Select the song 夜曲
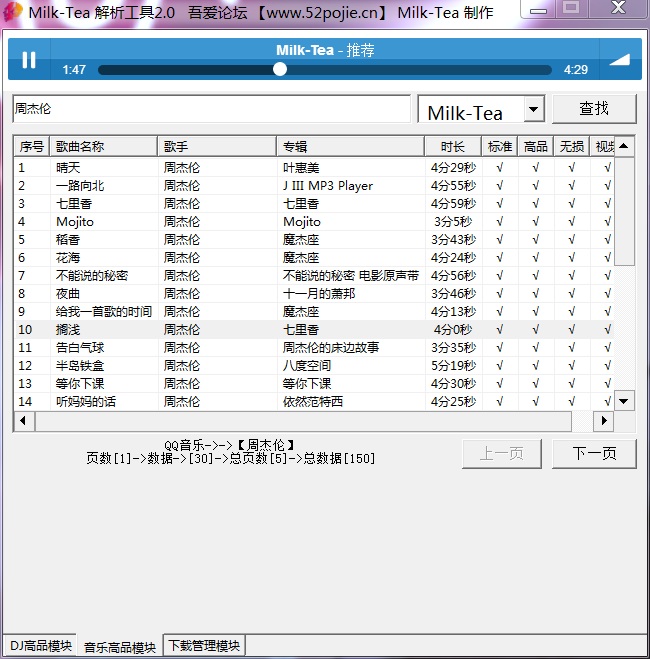 pos(68,294)
